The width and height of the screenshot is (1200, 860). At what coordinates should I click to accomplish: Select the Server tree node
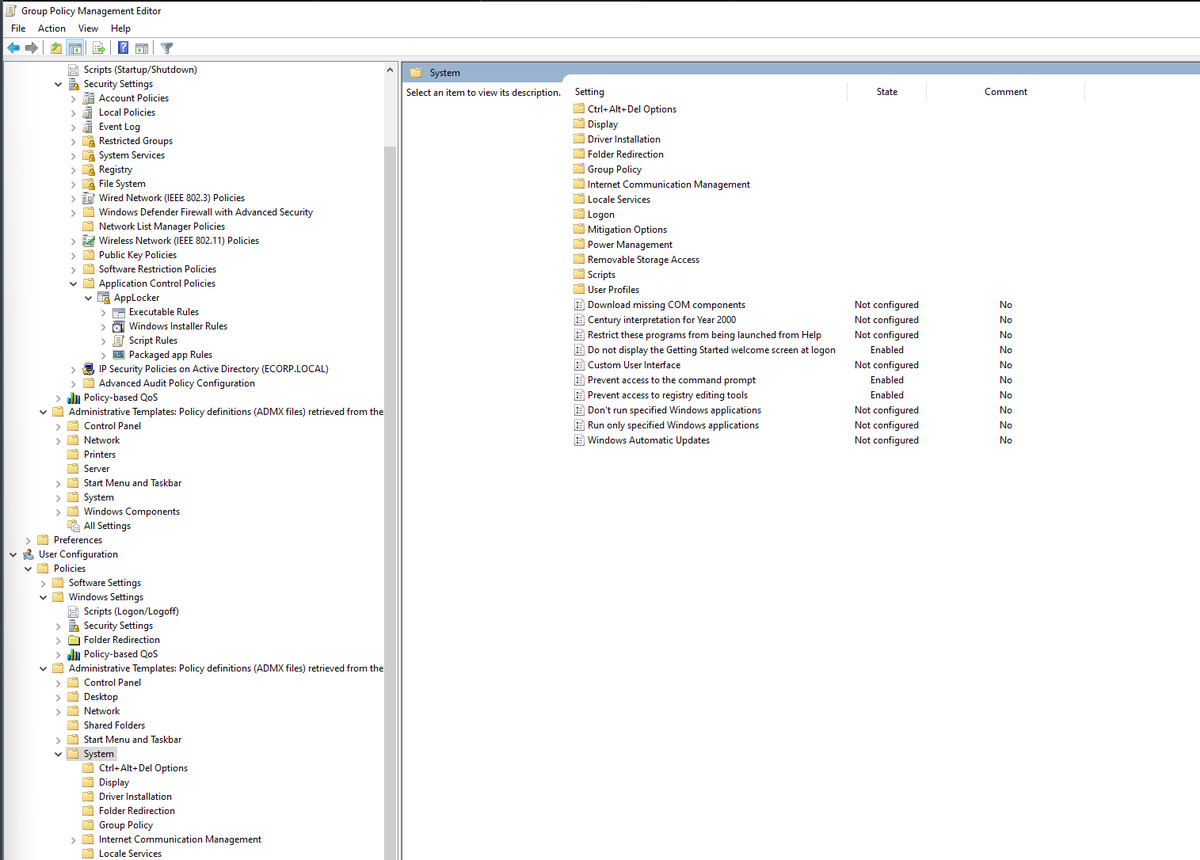click(x=97, y=469)
